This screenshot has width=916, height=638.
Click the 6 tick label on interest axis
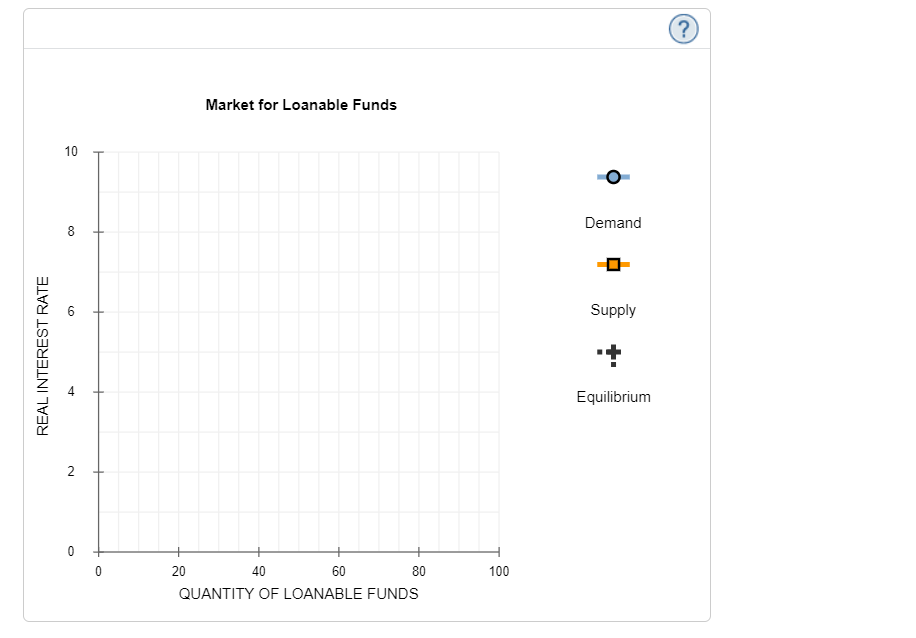coord(71,311)
